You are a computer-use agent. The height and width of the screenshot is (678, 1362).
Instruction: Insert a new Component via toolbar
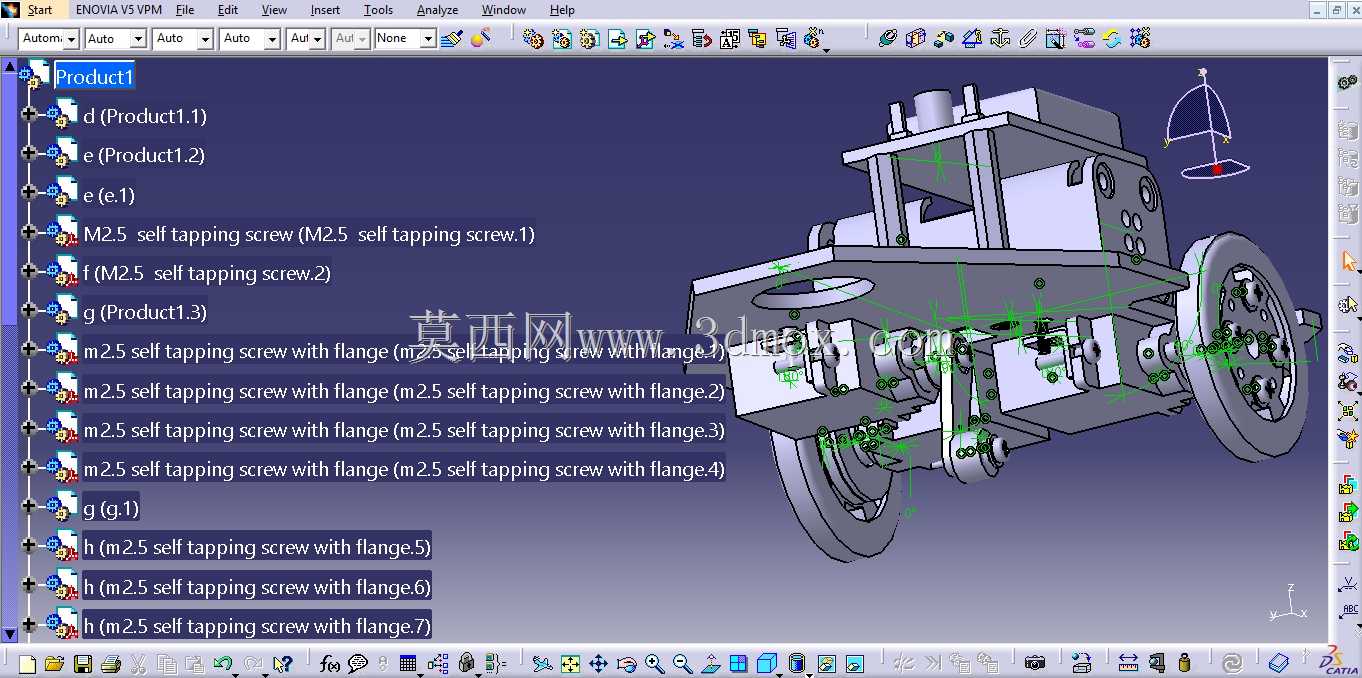tap(533, 39)
